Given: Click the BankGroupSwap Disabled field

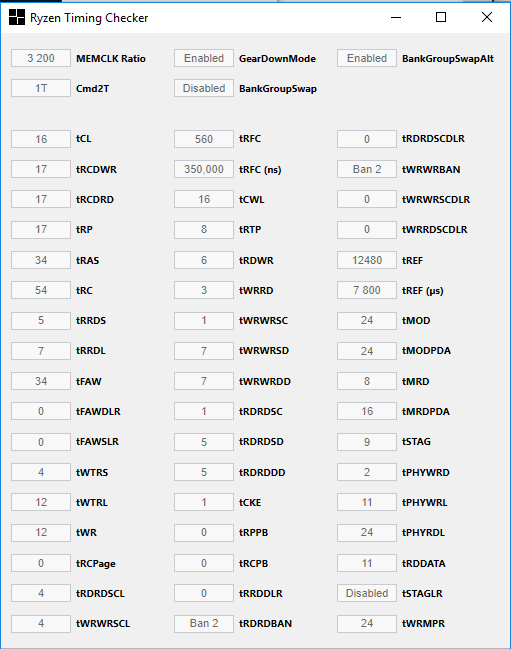Looking at the screenshot, I should tap(204, 88).
